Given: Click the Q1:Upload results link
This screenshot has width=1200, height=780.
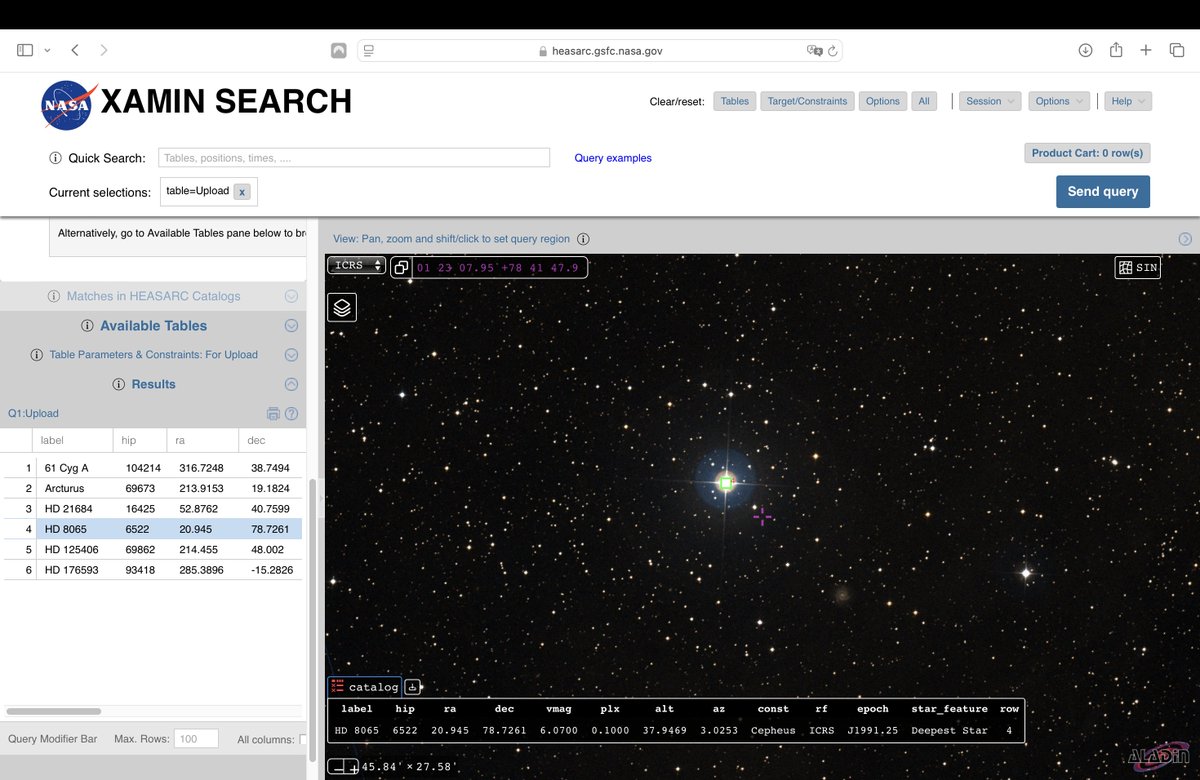Looking at the screenshot, I should pyautogui.click(x=33, y=414).
